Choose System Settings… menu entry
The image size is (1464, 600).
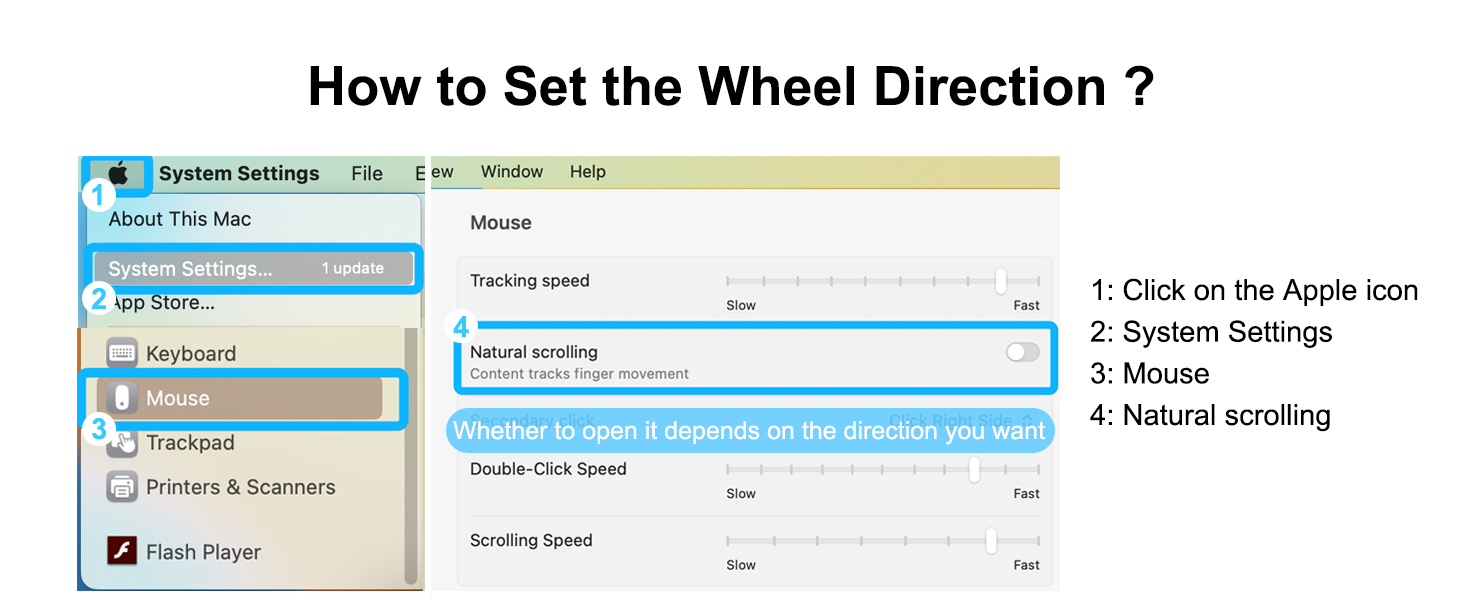click(x=190, y=268)
